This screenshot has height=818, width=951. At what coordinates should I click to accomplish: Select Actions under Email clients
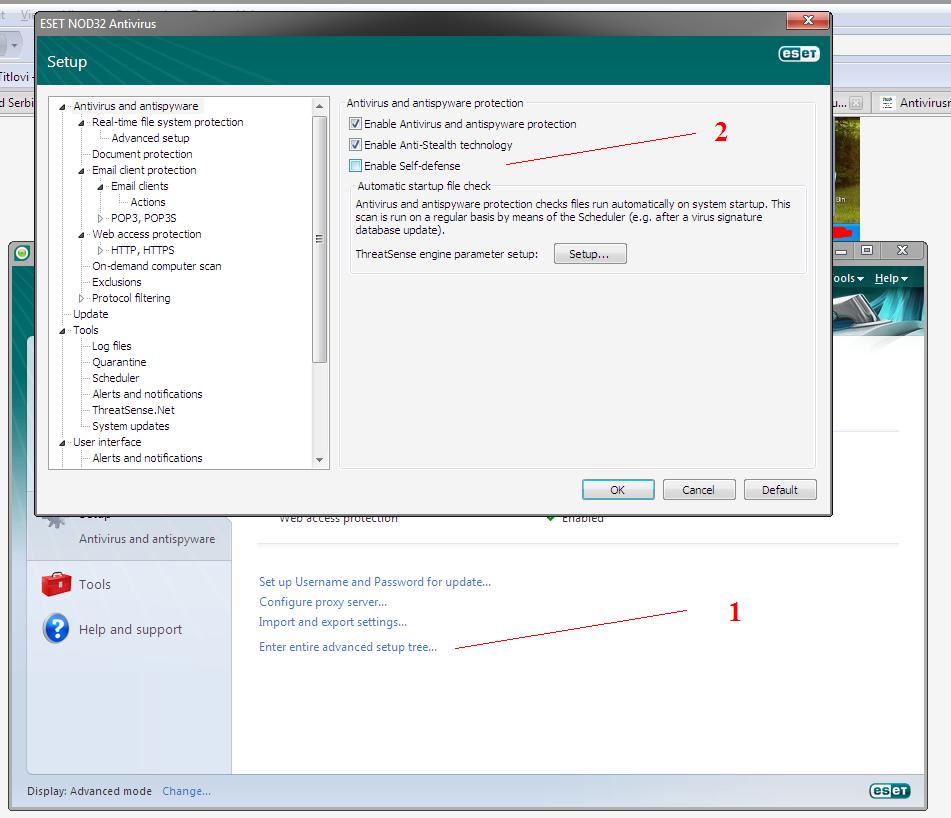click(148, 202)
